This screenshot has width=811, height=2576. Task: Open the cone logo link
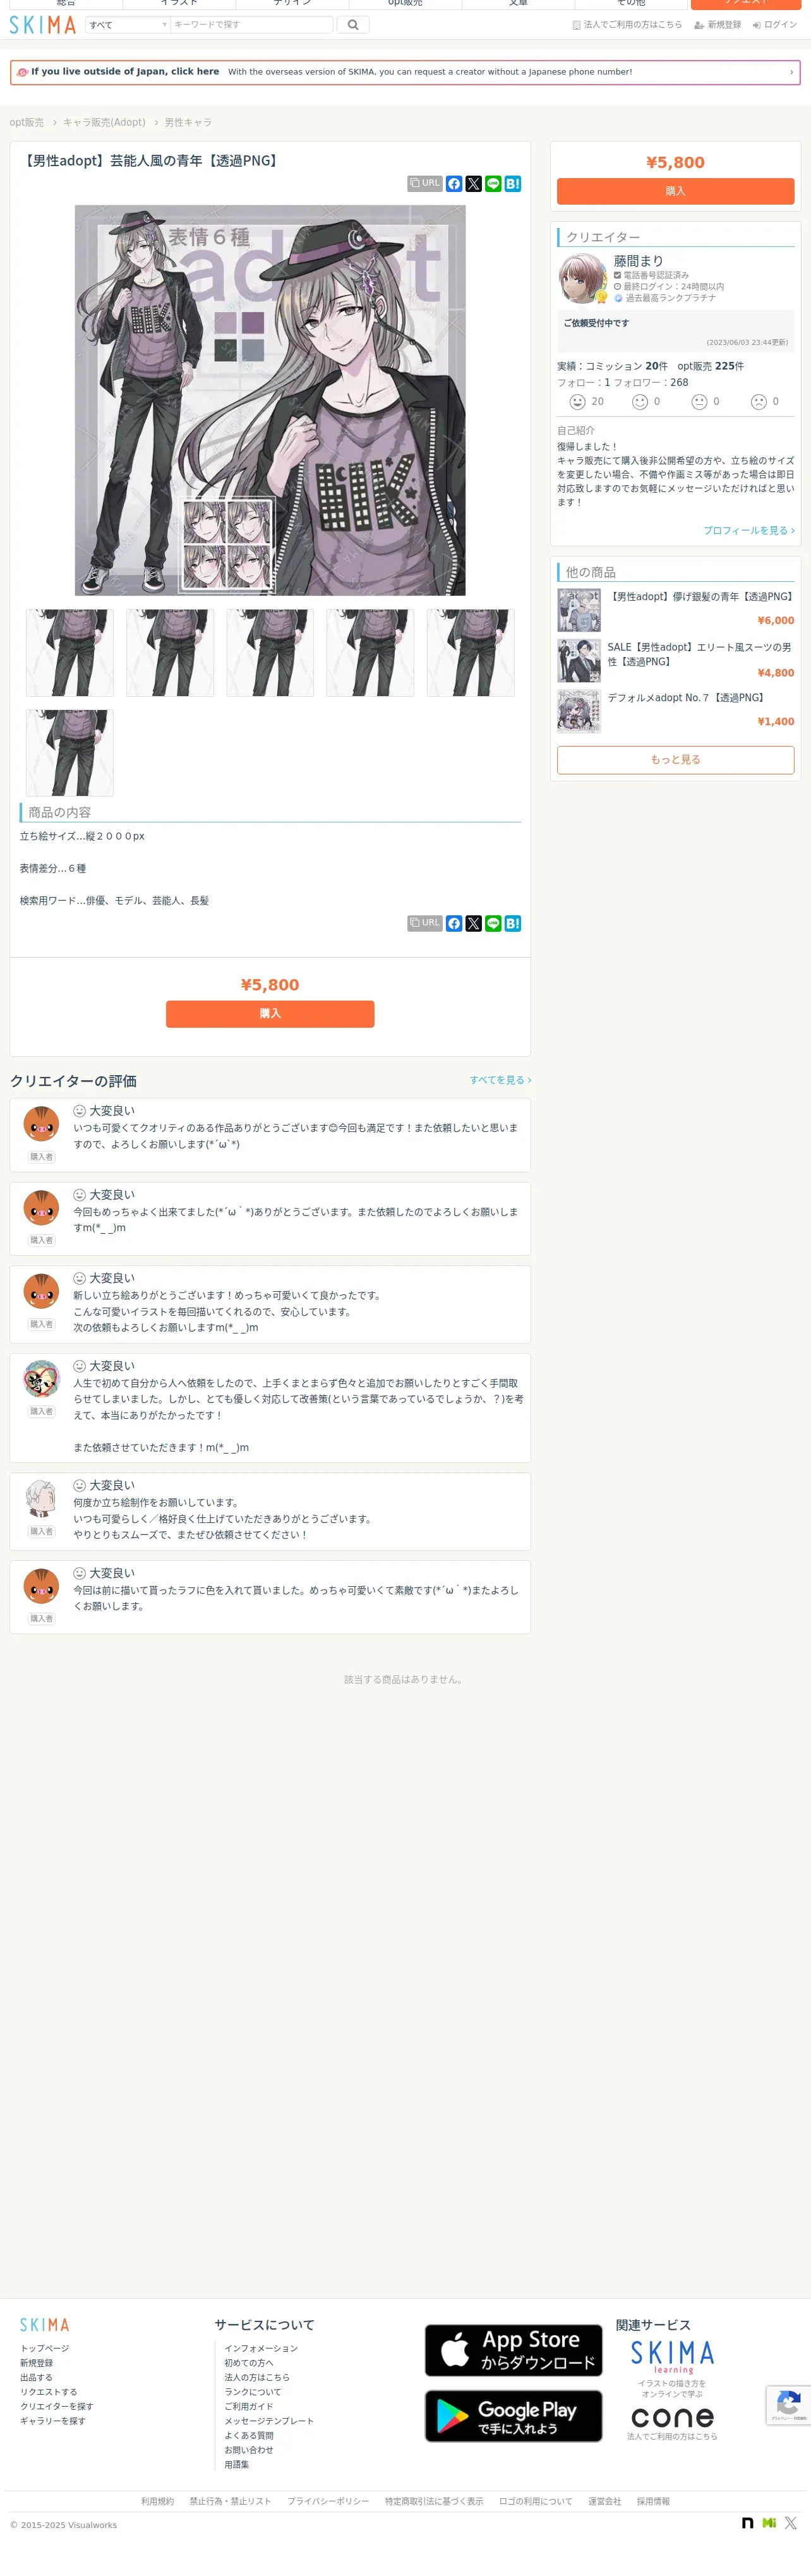[672, 2418]
